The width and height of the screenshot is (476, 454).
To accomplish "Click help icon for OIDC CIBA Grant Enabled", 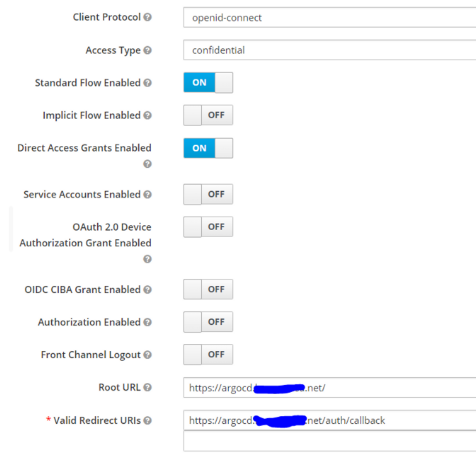I will point(147,290).
